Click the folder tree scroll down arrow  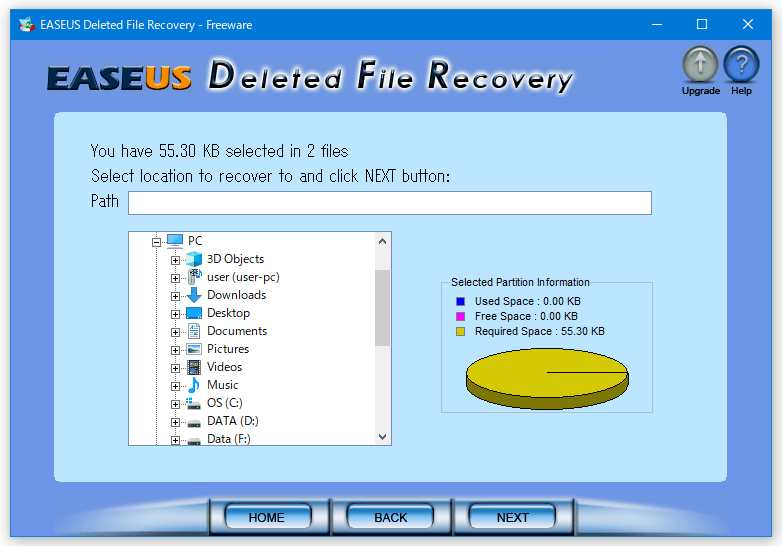(x=383, y=436)
